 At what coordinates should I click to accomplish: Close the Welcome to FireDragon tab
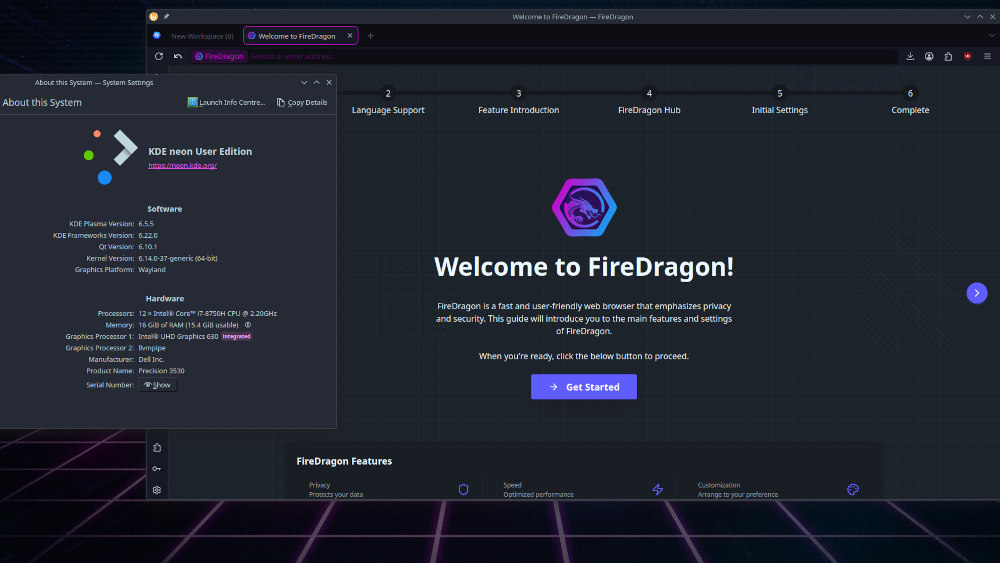(349, 36)
